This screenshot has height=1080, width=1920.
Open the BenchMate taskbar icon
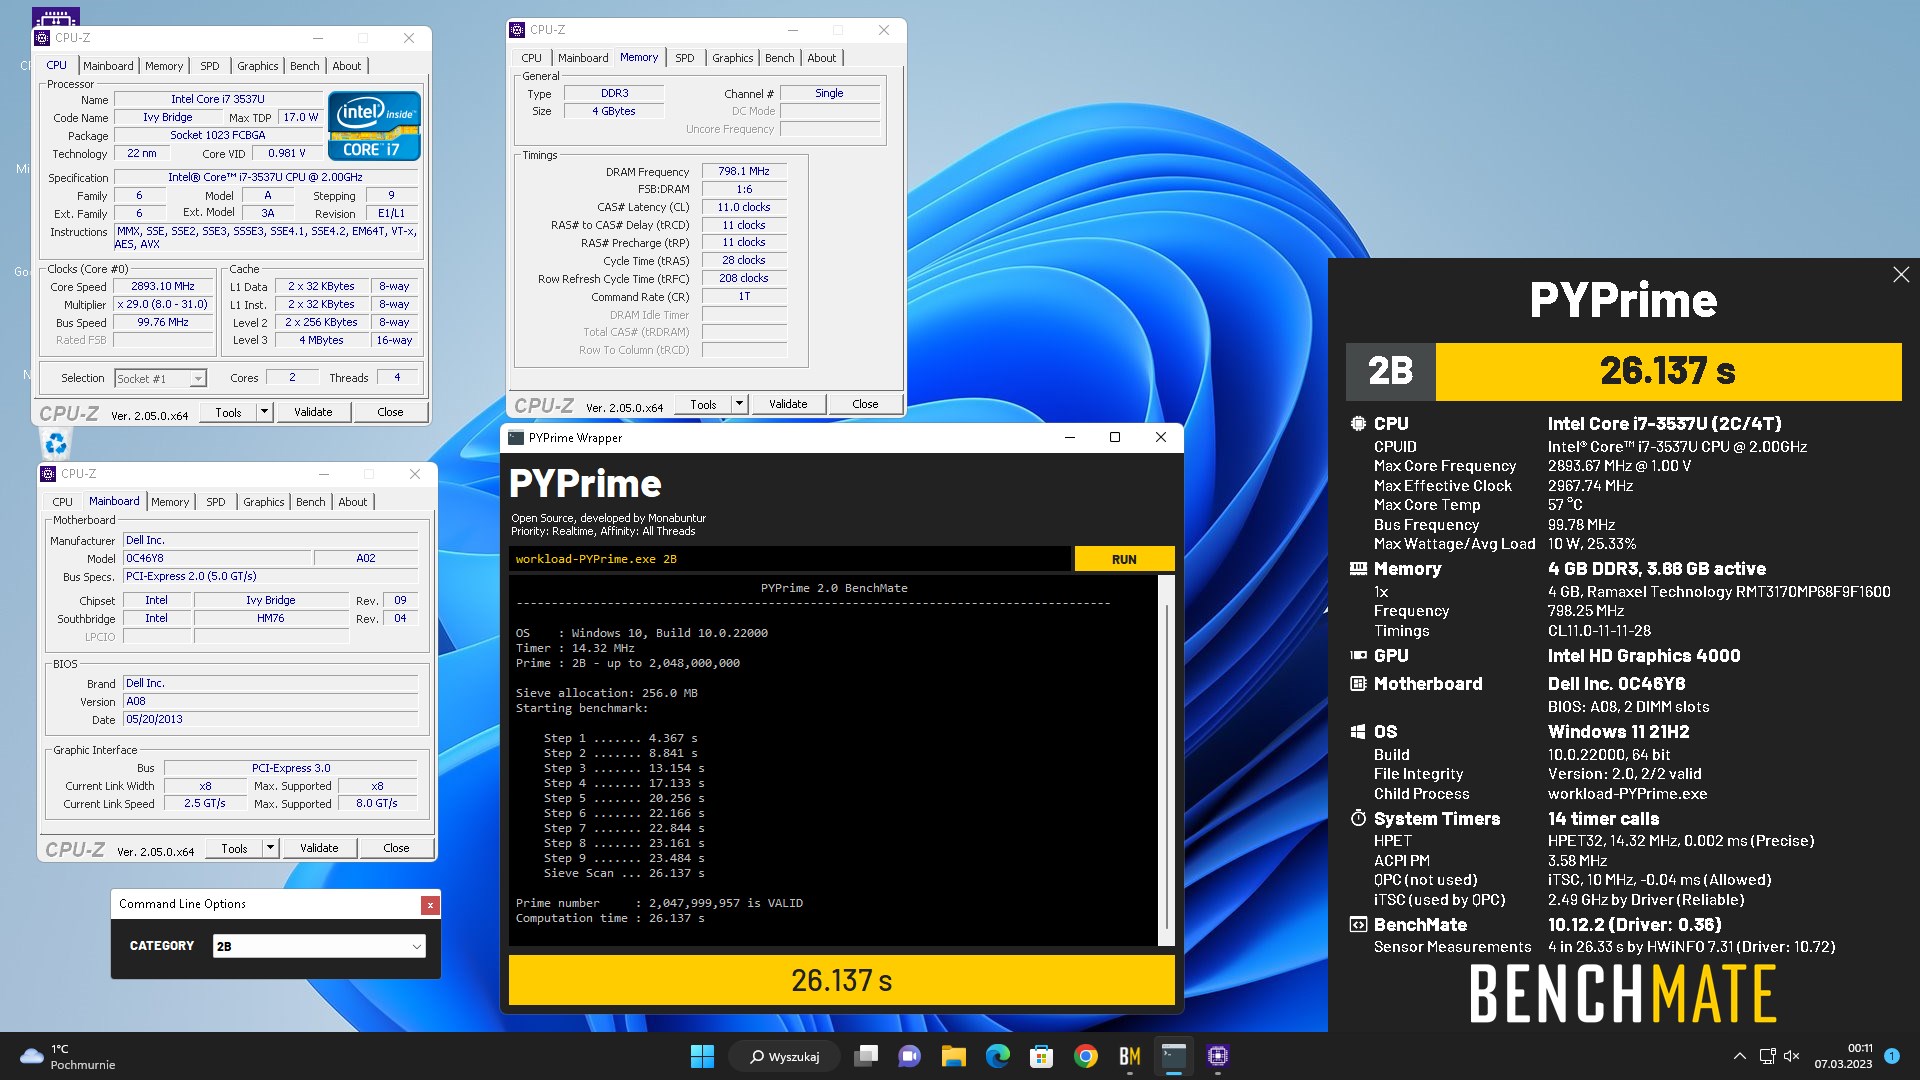coord(1129,1056)
